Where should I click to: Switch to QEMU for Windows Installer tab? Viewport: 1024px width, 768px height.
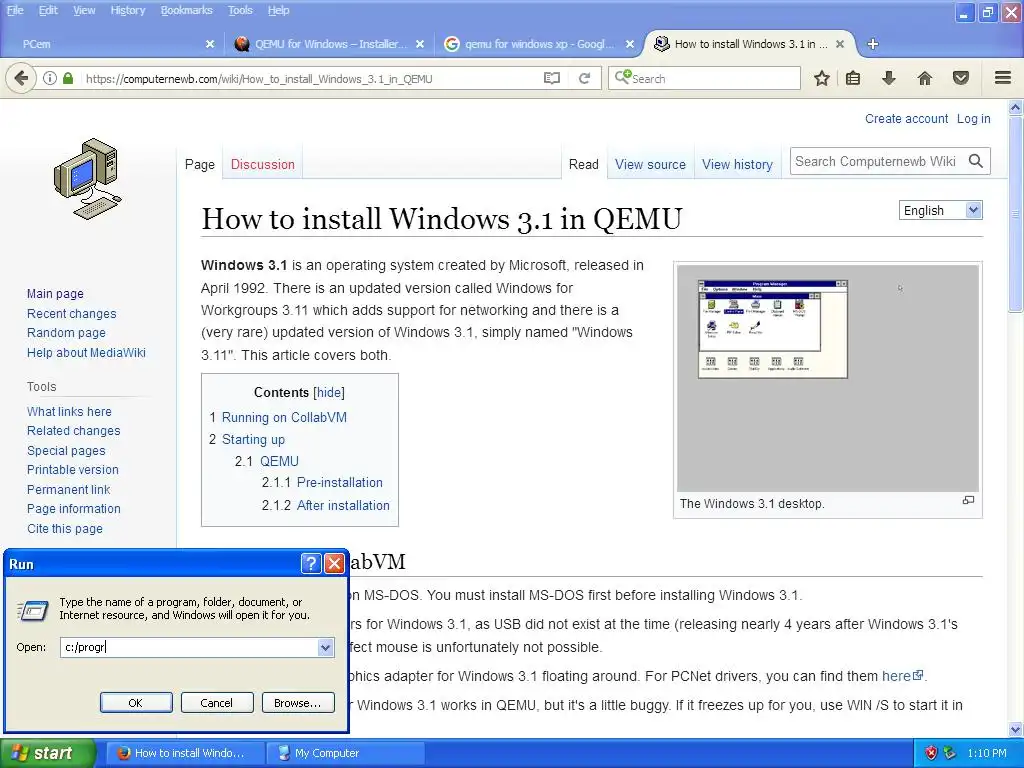330,44
